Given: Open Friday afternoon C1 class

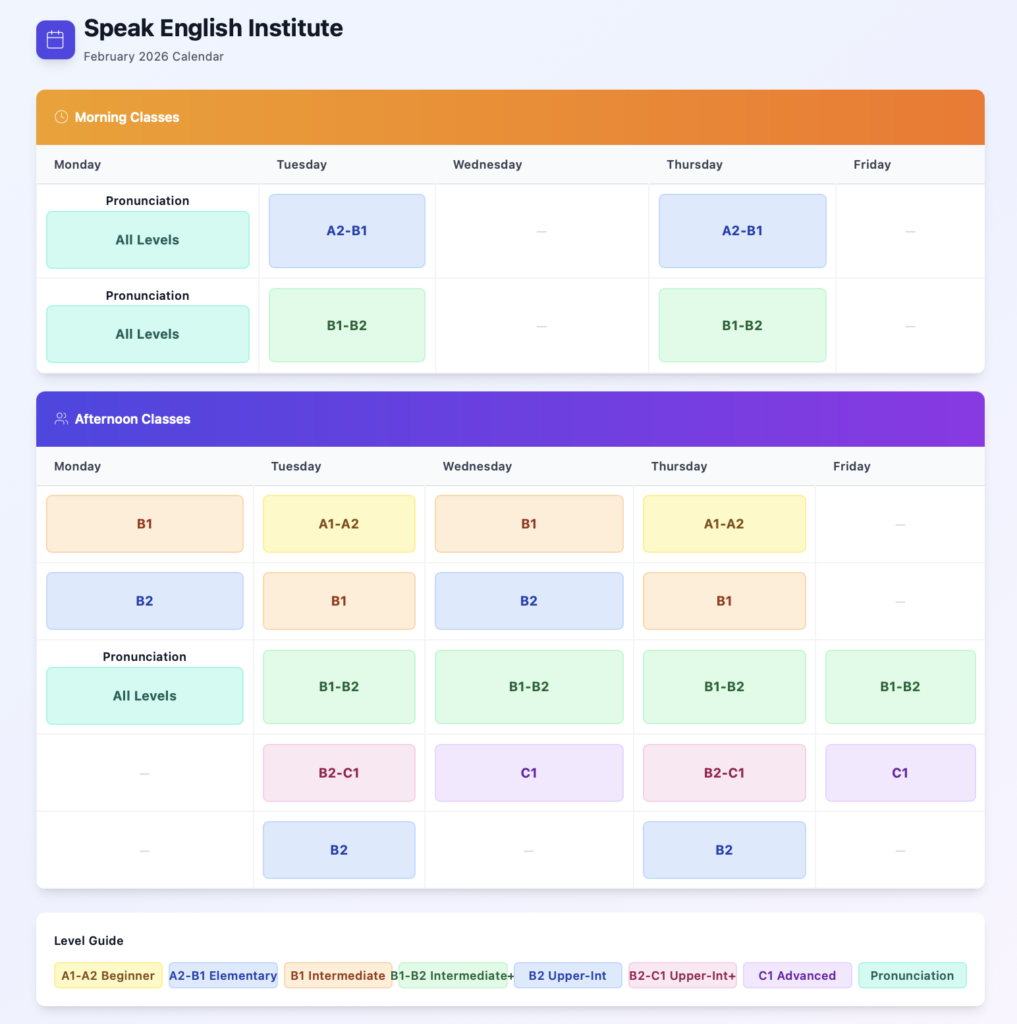Looking at the screenshot, I should [x=900, y=773].
